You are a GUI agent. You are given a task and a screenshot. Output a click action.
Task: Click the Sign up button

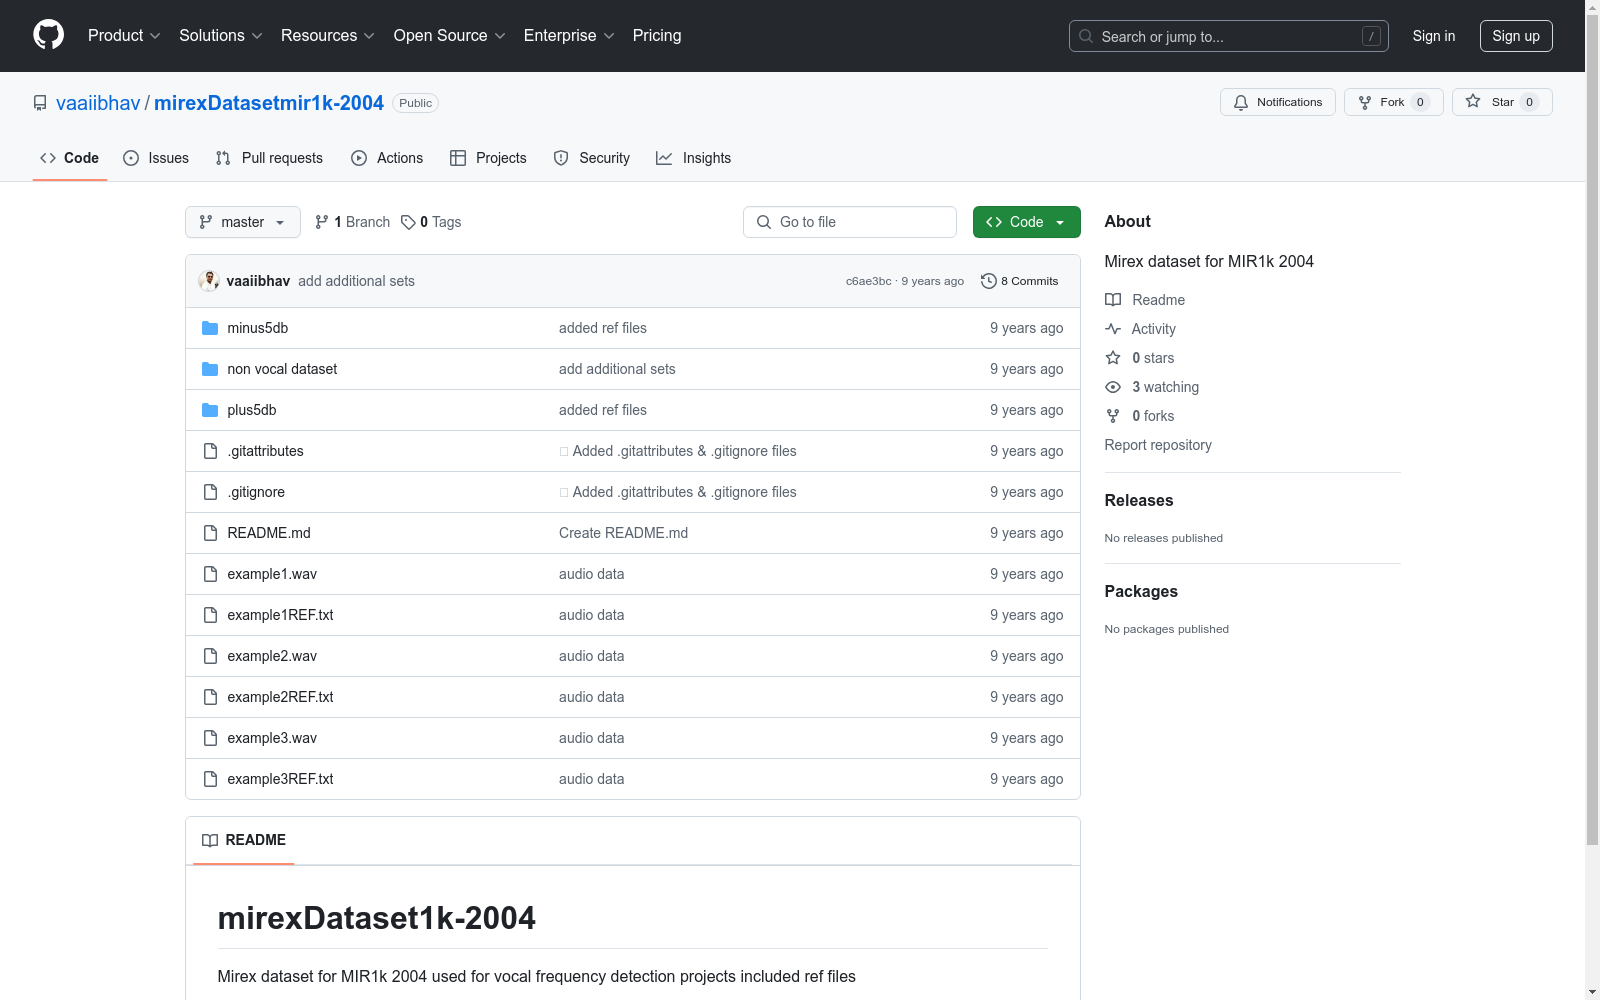[x=1516, y=36]
